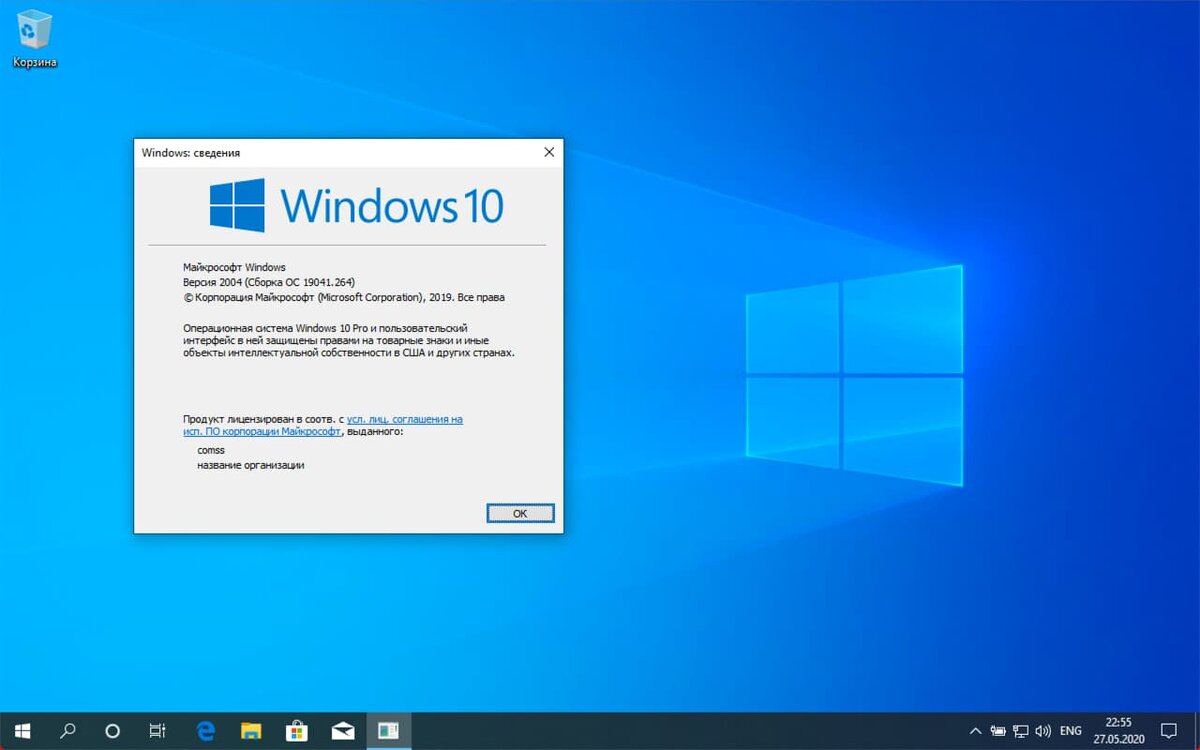This screenshot has width=1200, height=750.
Task: Open the Mail app on taskbar
Action: point(343,731)
